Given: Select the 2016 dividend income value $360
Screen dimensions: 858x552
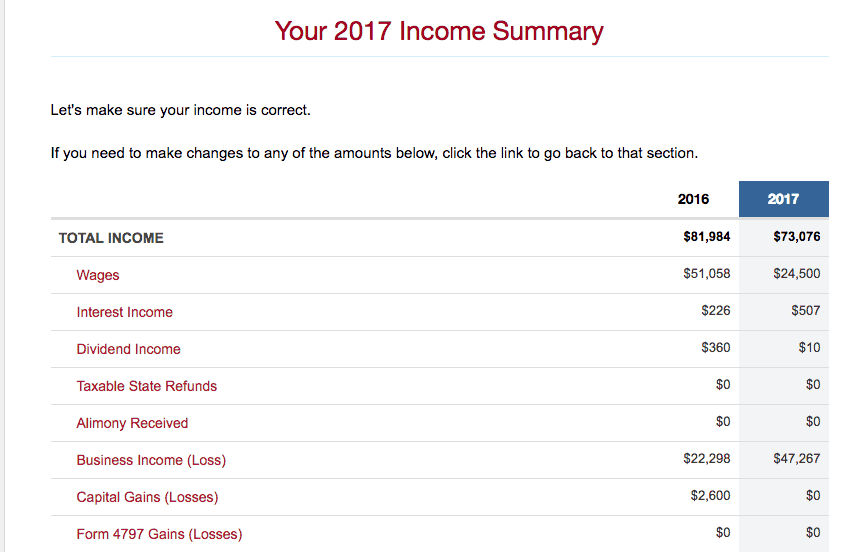Looking at the screenshot, I should coord(716,349).
